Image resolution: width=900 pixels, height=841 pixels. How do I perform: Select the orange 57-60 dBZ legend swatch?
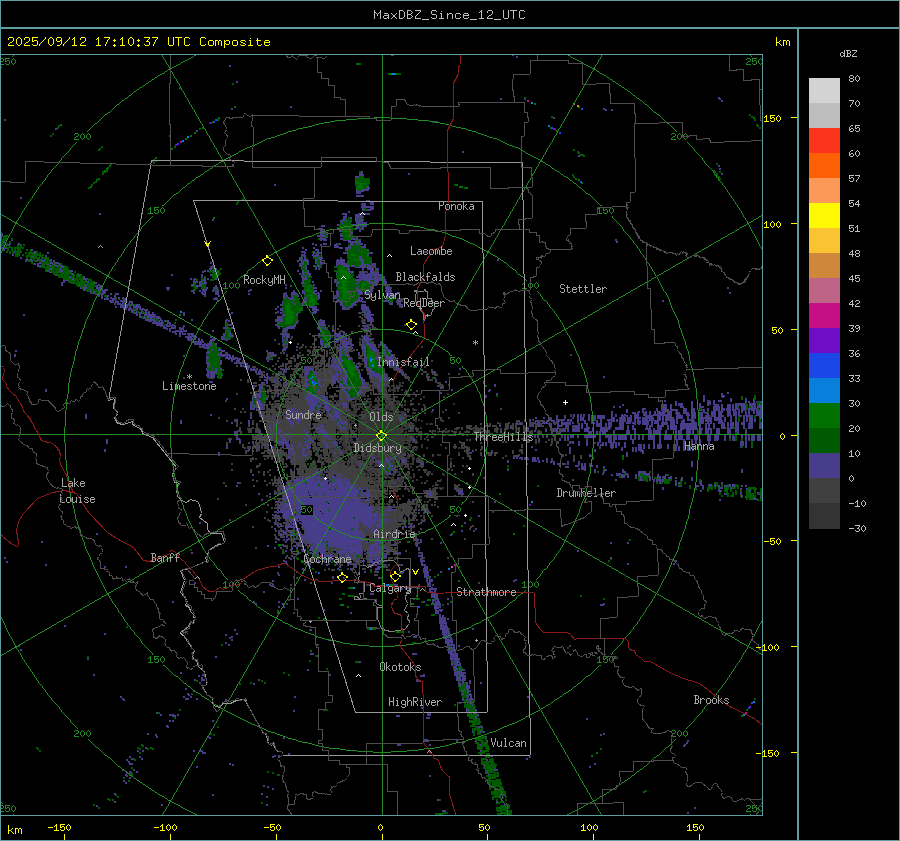pos(824,165)
